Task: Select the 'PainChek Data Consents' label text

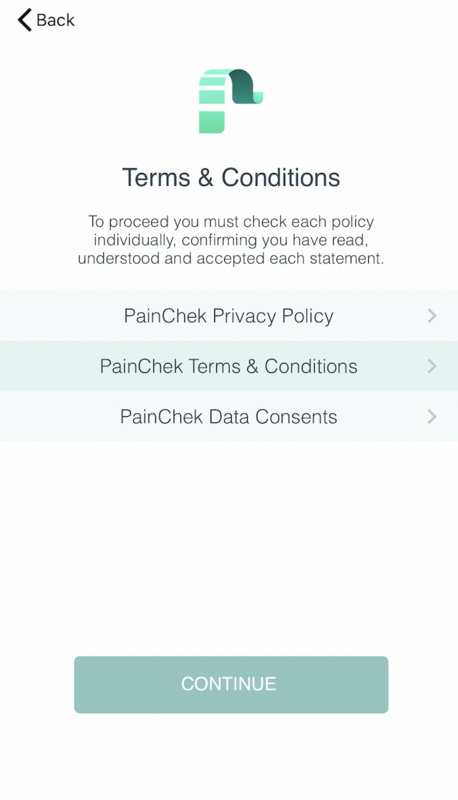Action: tap(228, 417)
